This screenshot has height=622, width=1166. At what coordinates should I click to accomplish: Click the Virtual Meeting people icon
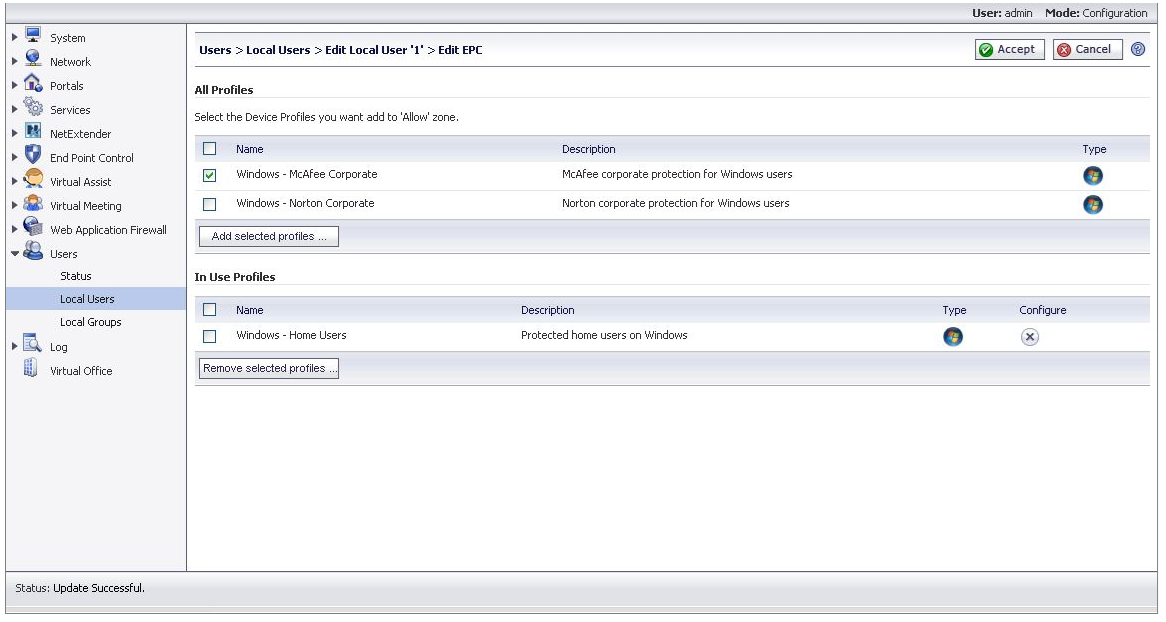coord(33,203)
